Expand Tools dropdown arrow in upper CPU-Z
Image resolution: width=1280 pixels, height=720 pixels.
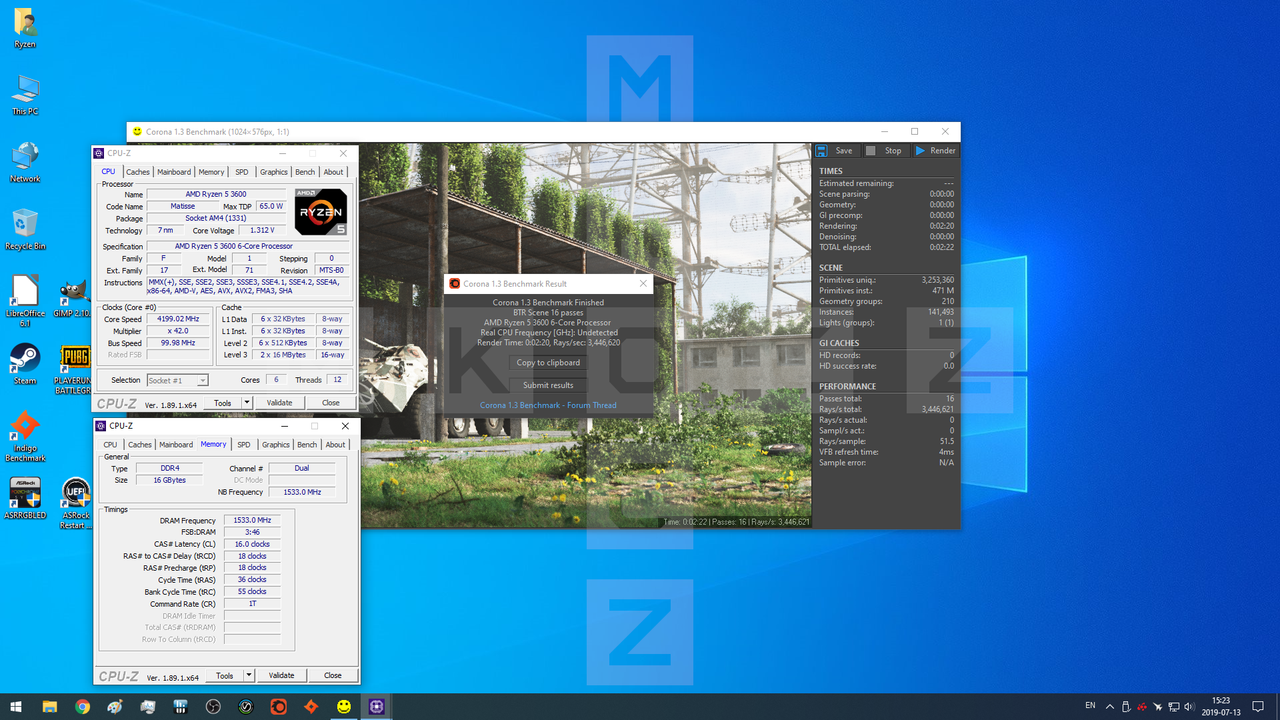point(246,403)
